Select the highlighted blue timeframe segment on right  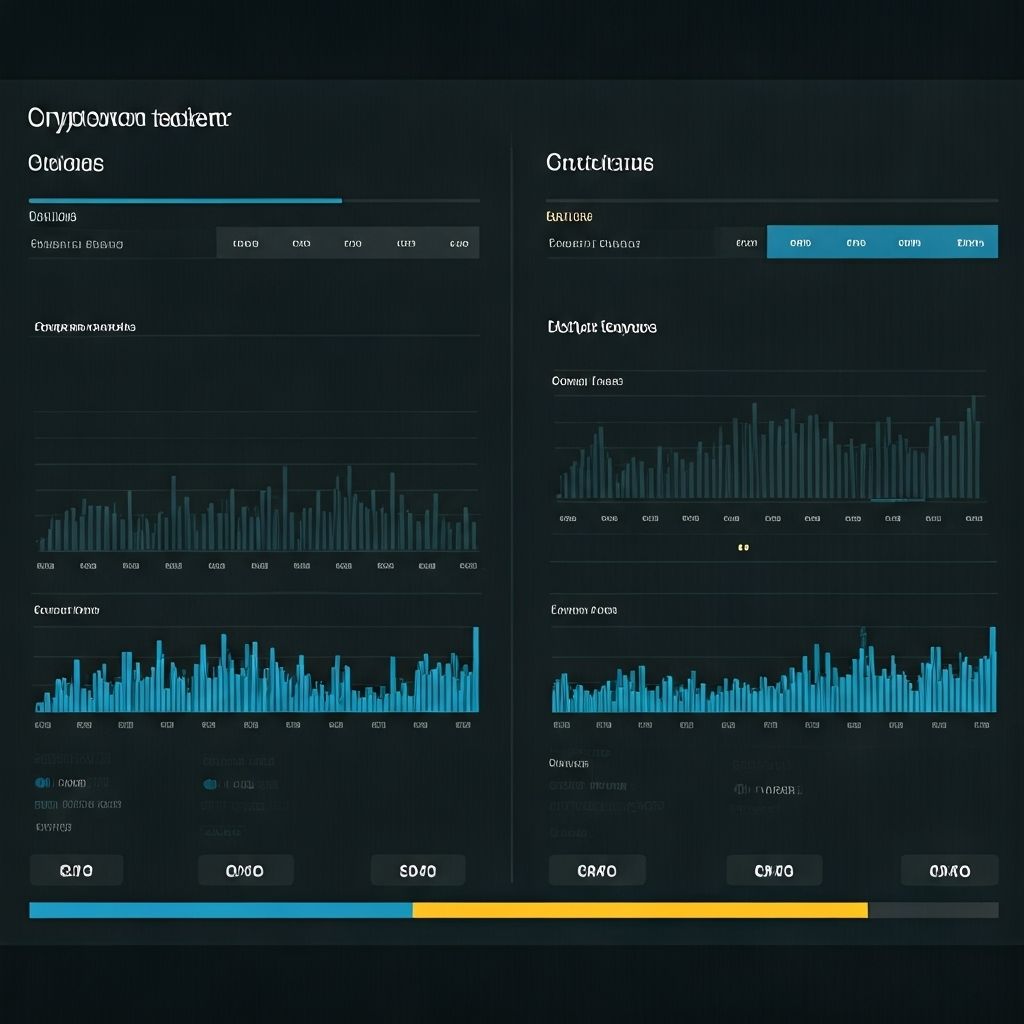(x=800, y=241)
